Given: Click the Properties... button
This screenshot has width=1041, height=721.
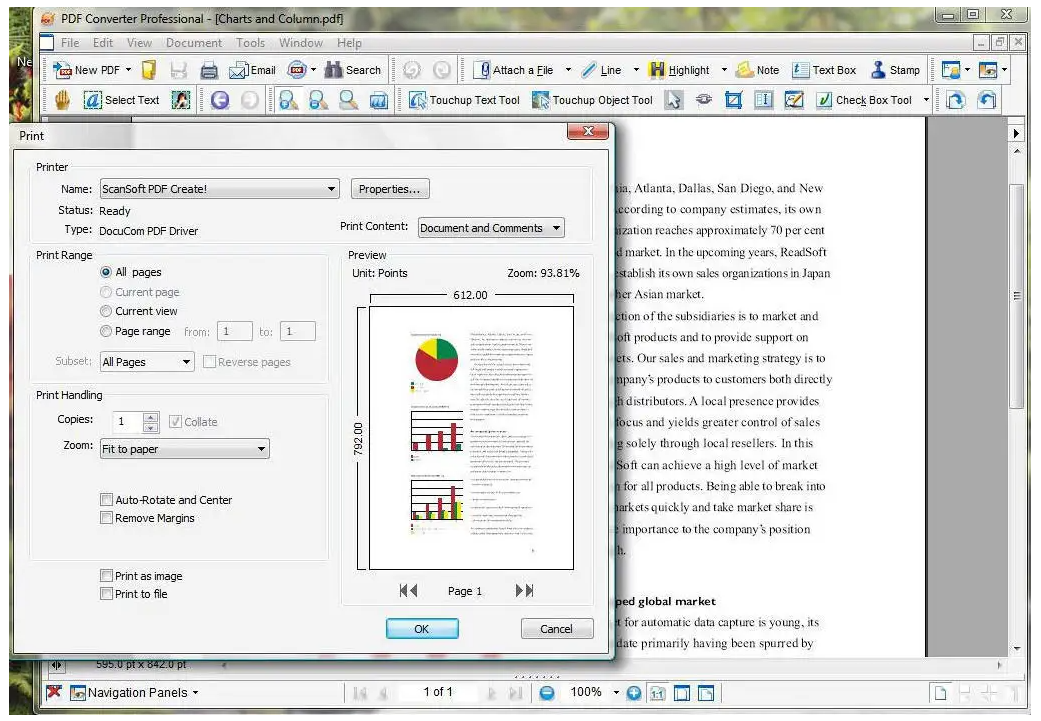Looking at the screenshot, I should pyautogui.click(x=389, y=189).
